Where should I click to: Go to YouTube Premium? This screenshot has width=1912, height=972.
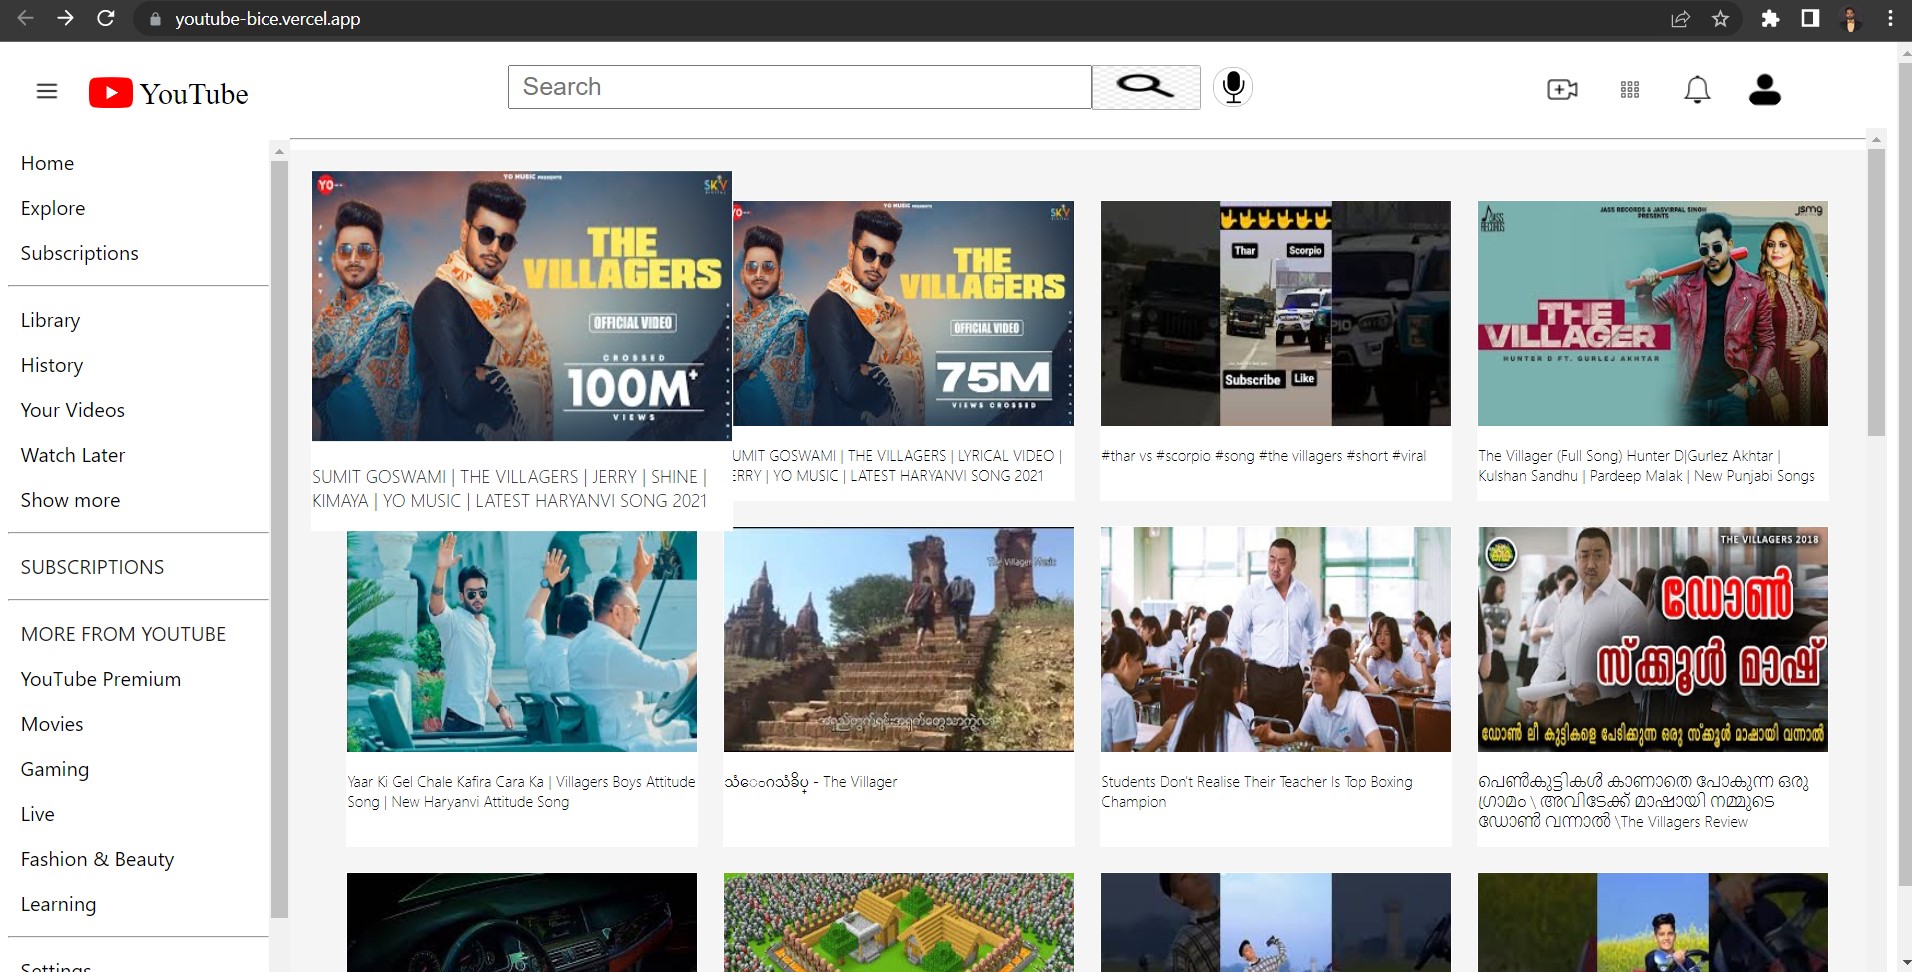click(x=100, y=679)
